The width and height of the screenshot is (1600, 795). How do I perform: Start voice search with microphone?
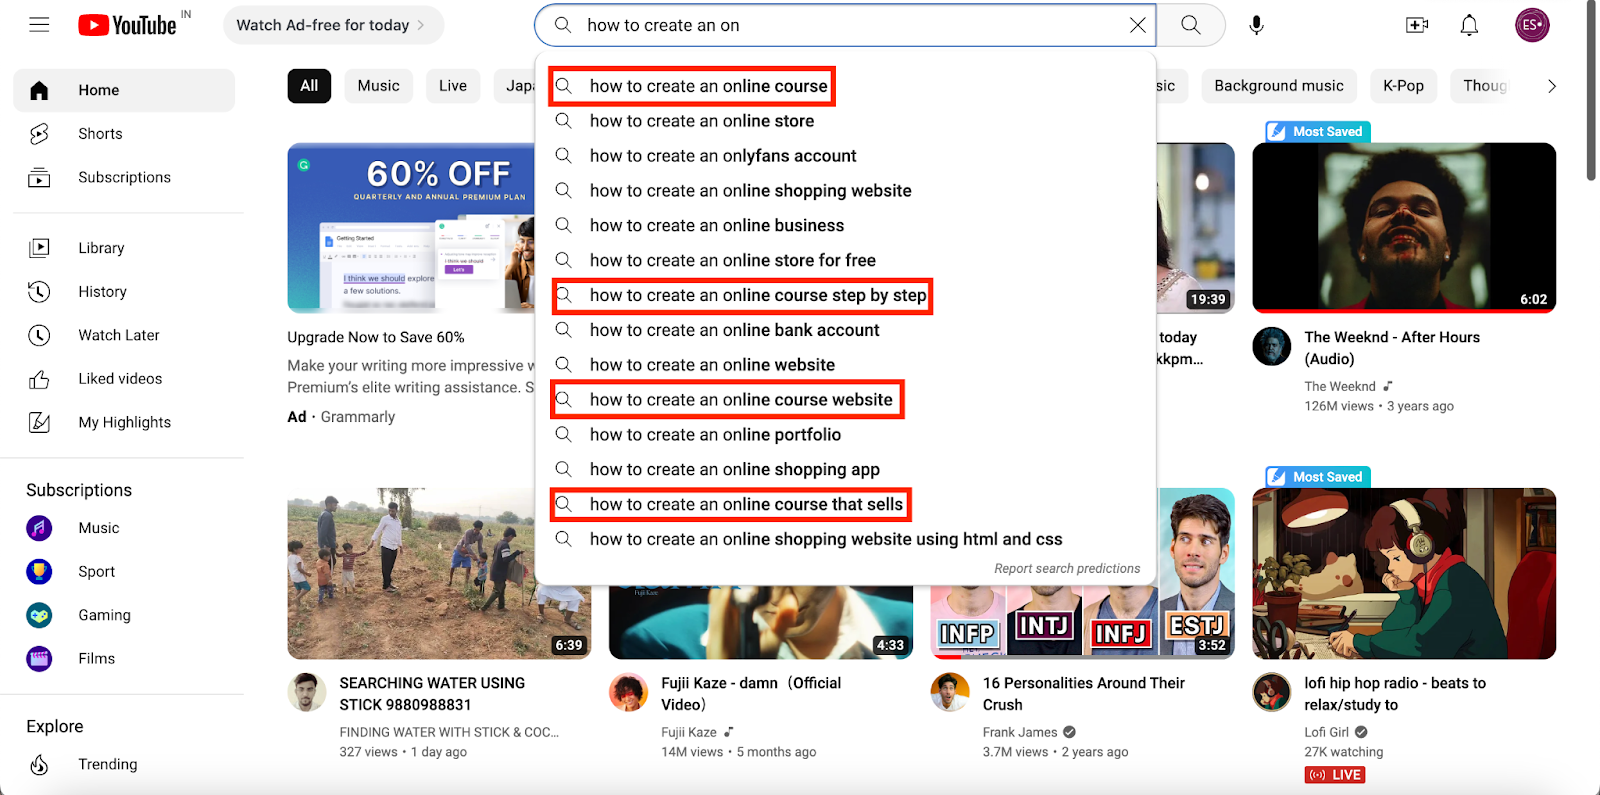[1256, 25]
